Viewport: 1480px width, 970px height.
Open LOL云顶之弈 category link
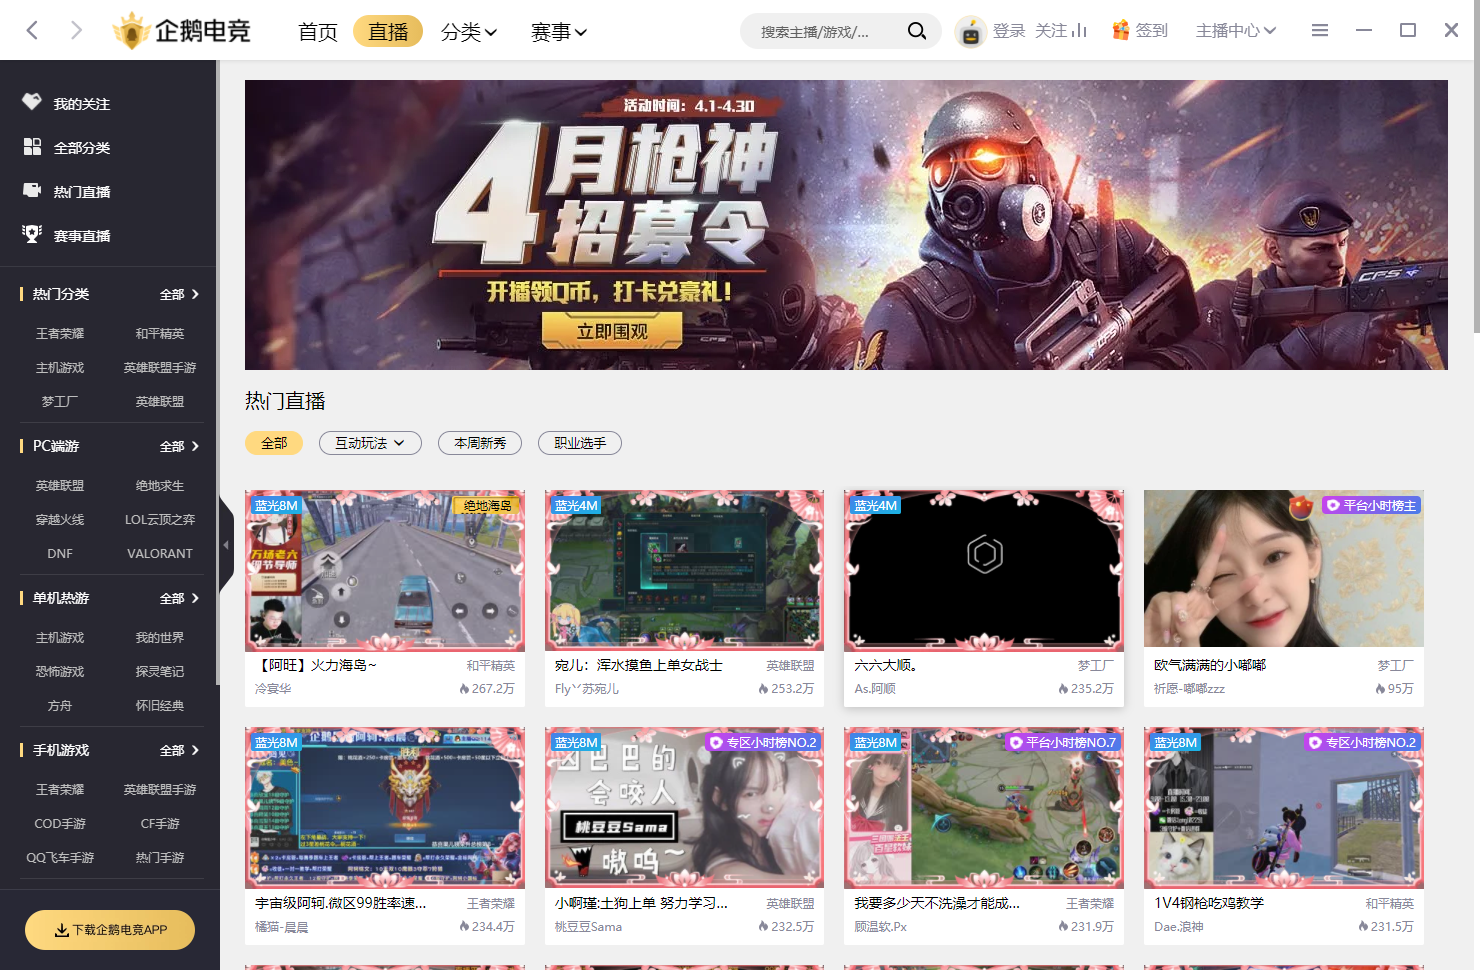click(160, 520)
